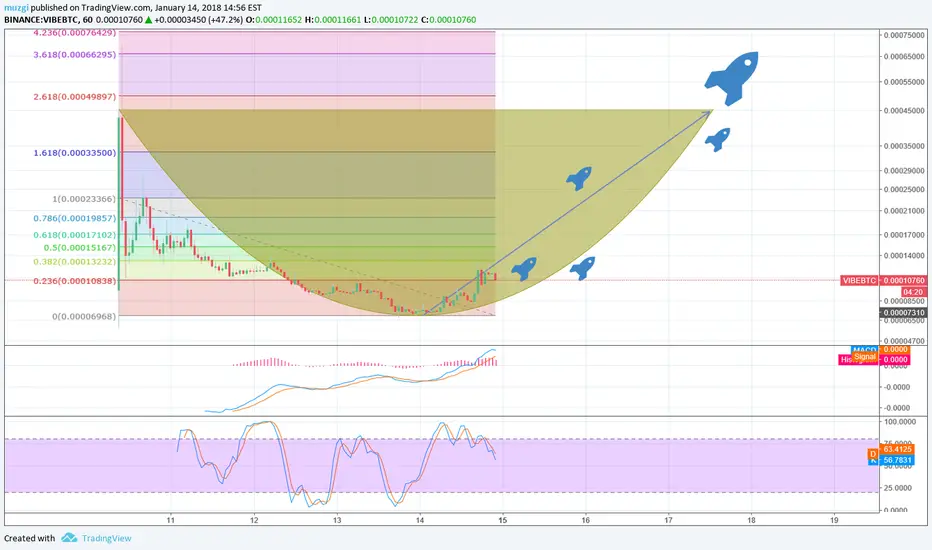
Task: Click date 19 on the time axis
Action: tap(834, 520)
